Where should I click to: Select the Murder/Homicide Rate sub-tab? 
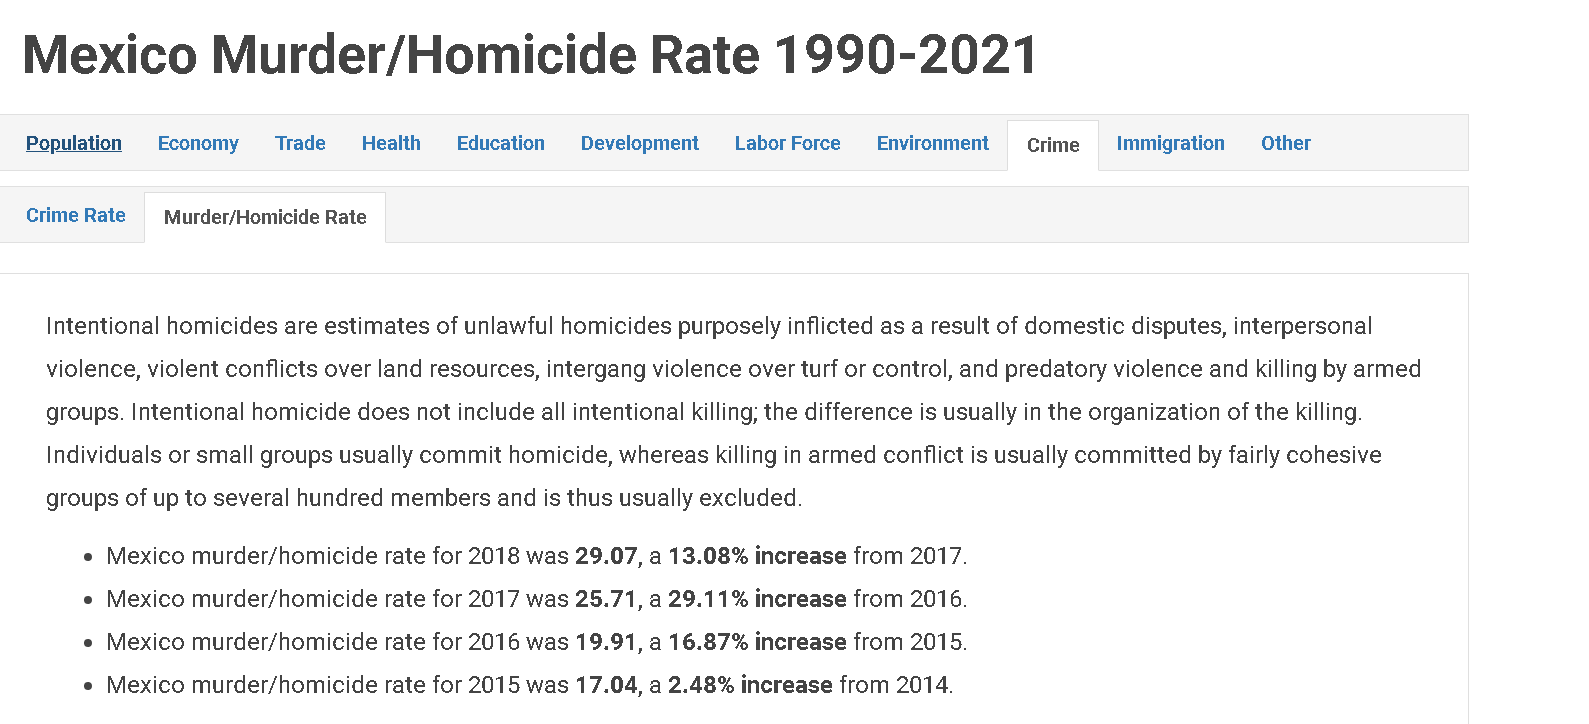point(265,217)
